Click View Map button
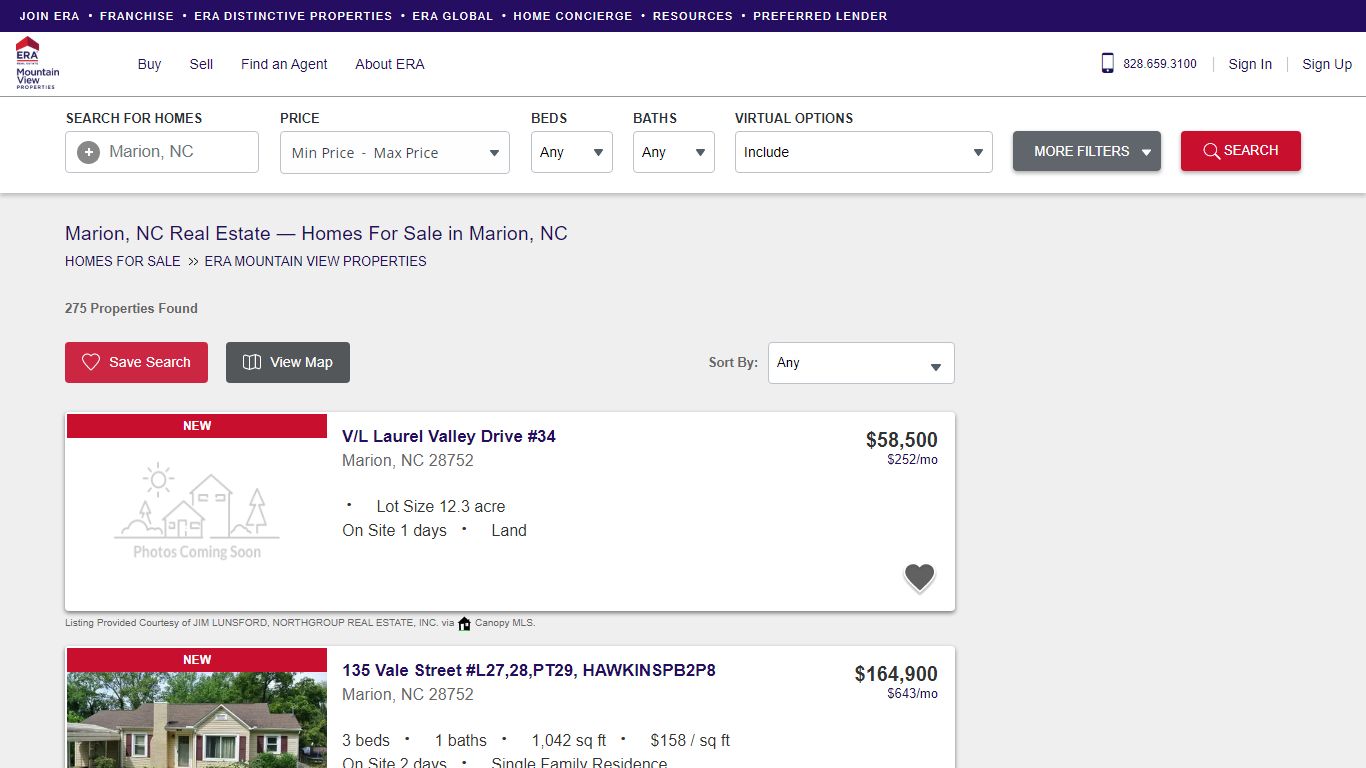Screen dimensions: 1366x768 tap(288, 362)
